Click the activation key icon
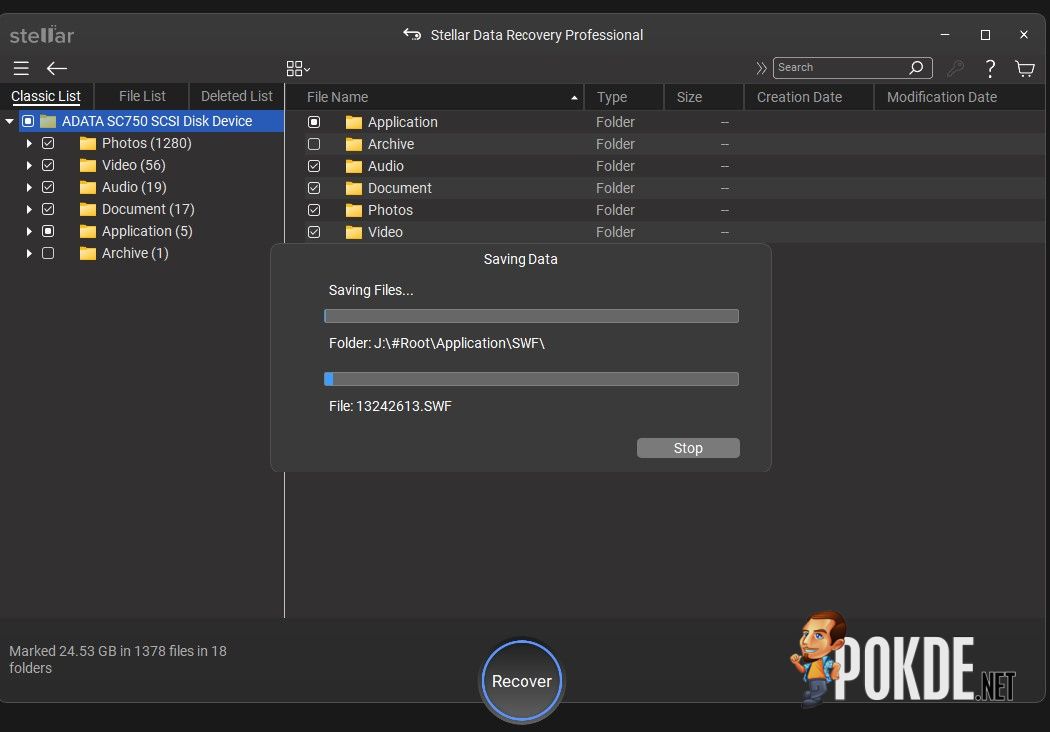 (956, 68)
